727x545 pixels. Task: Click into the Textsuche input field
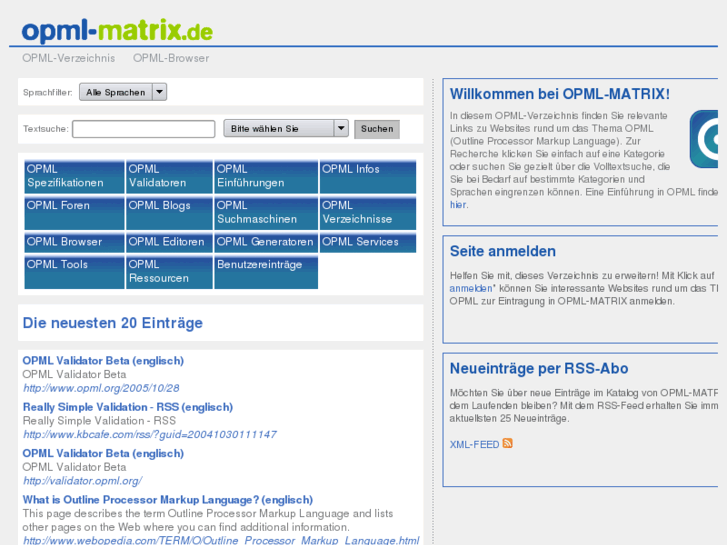[x=144, y=129]
